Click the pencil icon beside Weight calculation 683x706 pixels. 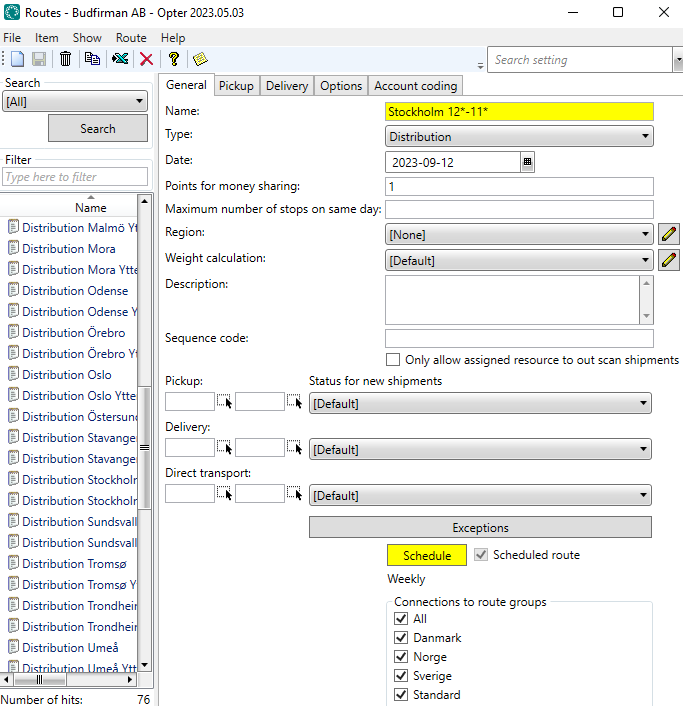point(670,261)
